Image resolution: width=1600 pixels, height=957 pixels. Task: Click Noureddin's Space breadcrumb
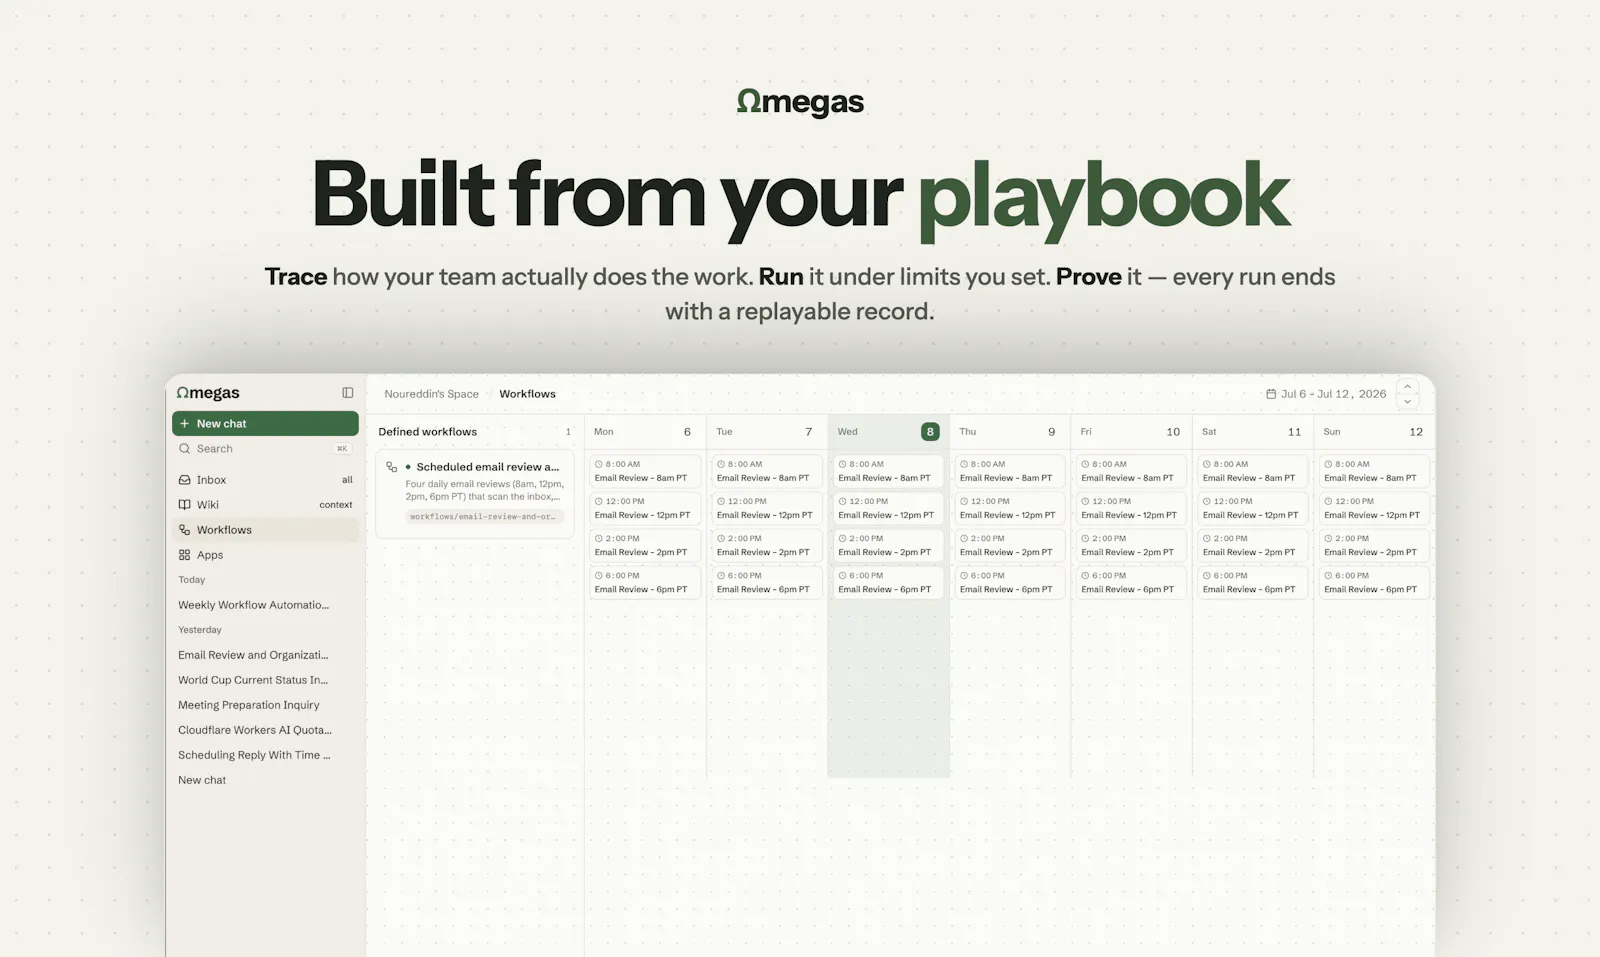431,394
